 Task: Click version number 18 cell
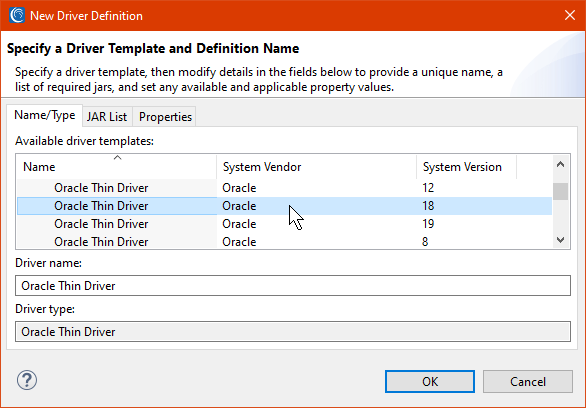click(x=428, y=206)
